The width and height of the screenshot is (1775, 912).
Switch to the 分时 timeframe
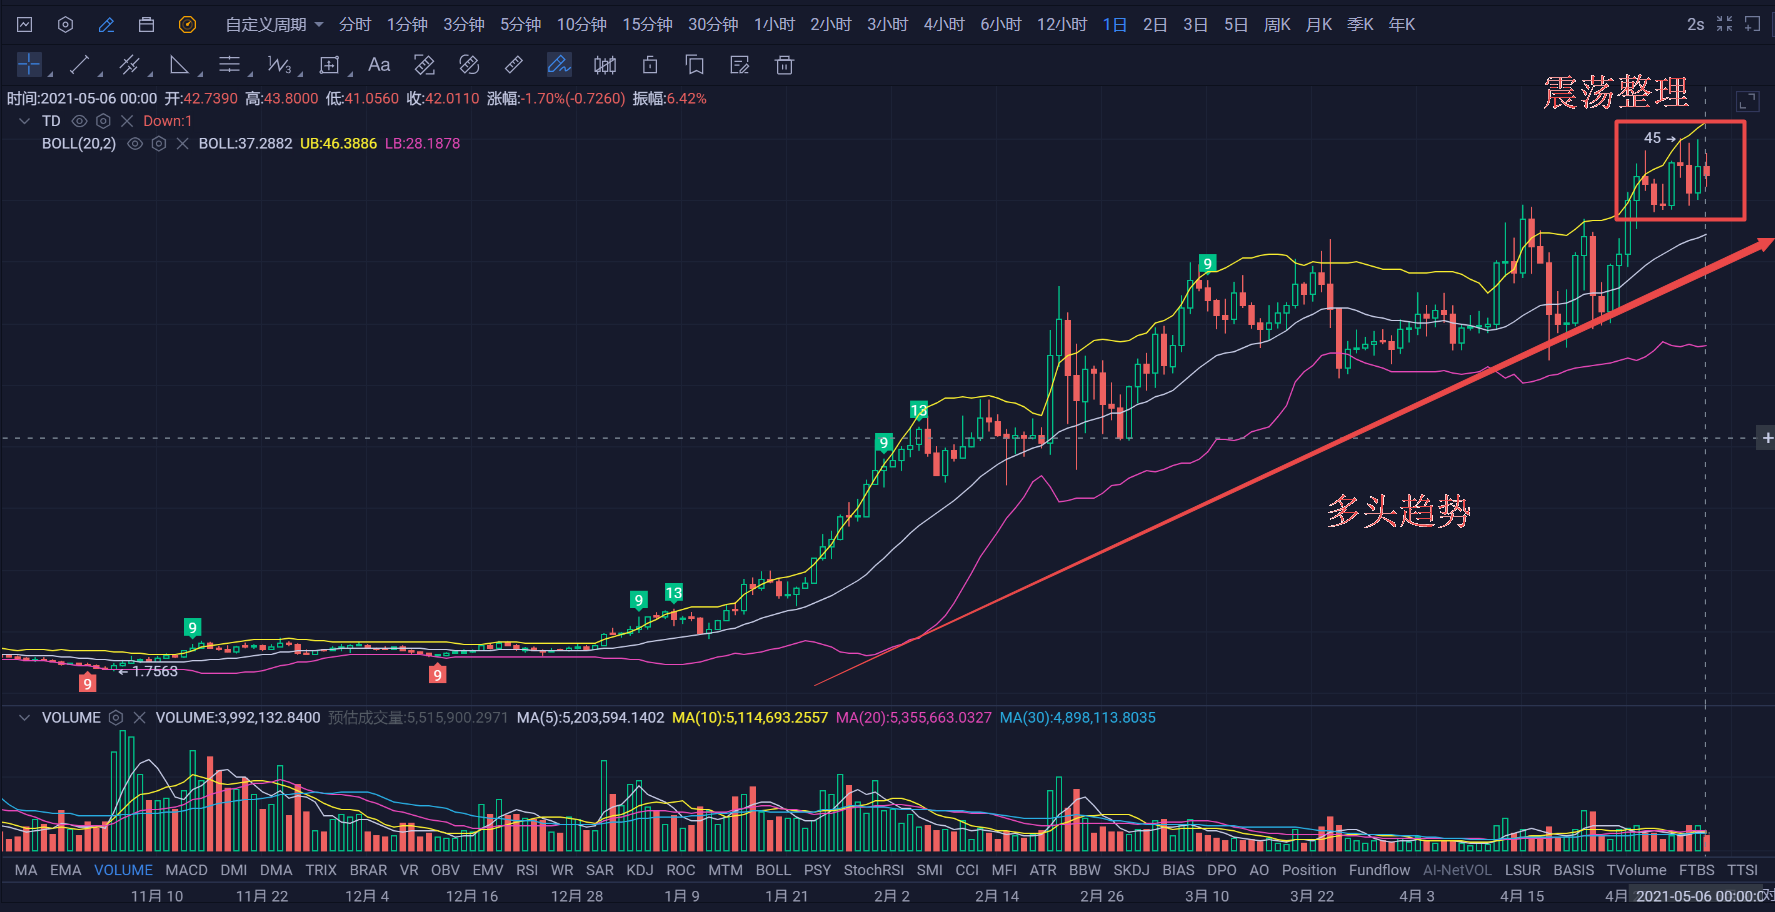[355, 24]
